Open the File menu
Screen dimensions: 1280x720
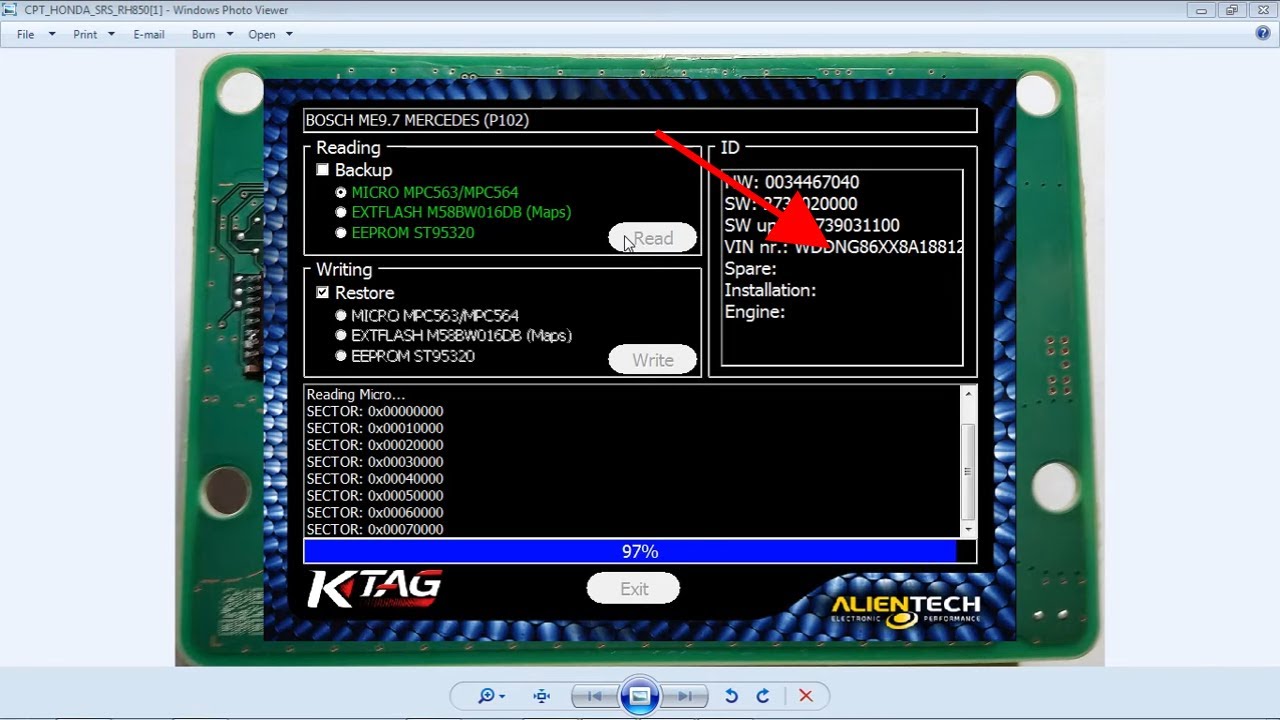pyautogui.click(x=25, y=34)
